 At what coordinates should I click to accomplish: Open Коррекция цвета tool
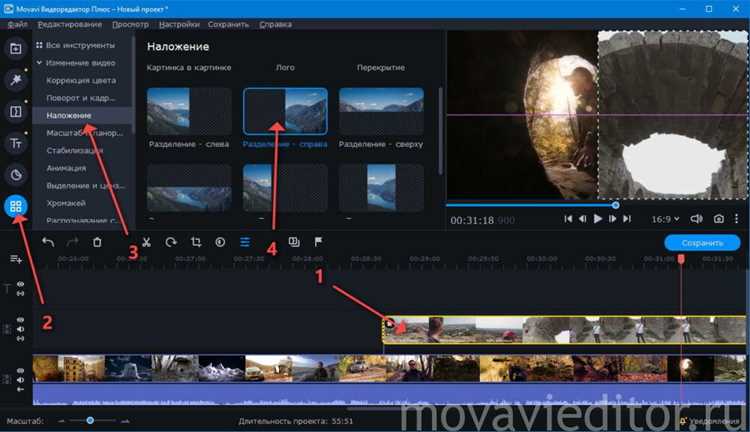point(81,80)
